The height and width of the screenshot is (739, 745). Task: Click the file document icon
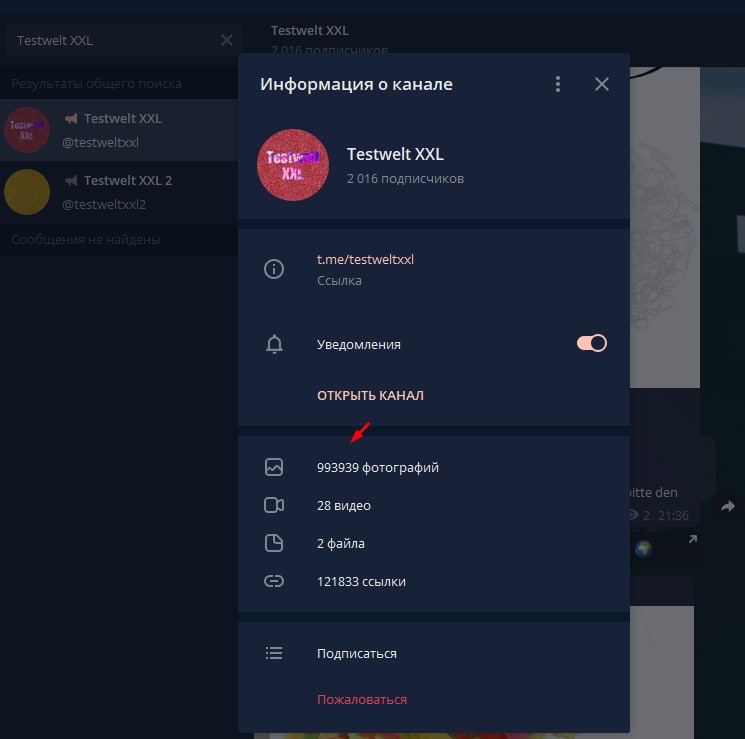[x=274, y=543]
